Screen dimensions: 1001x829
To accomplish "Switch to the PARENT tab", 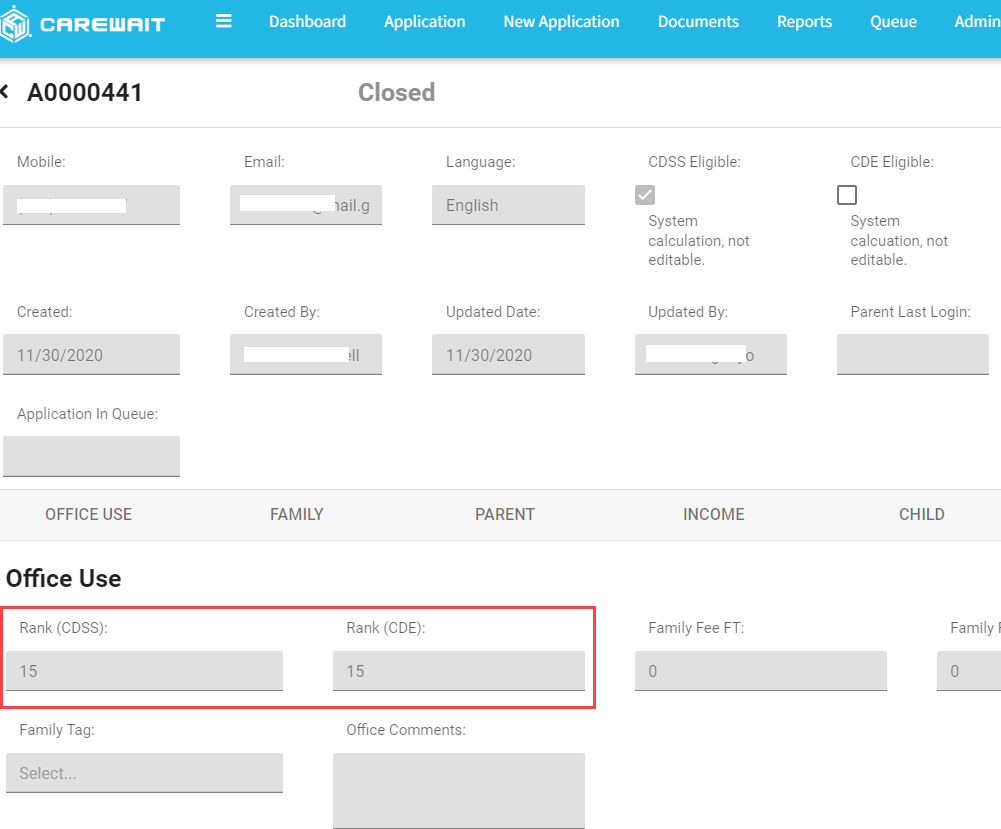I will 505,514.
